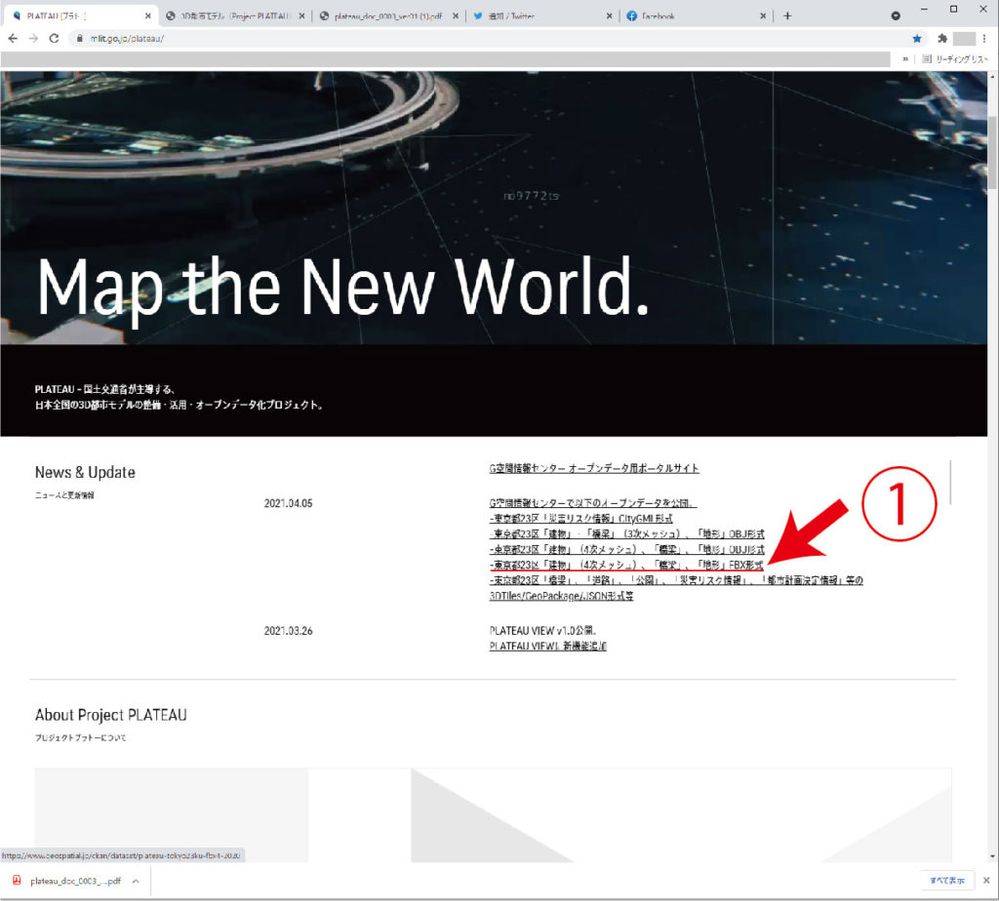Click the scrollbar down arrow
999x901 pixels.
pyautogui.click(x=993, y=857)
